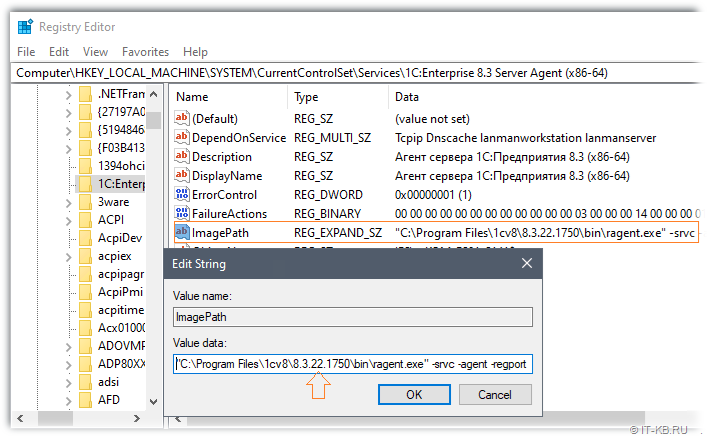Select the {27197A0 folder icon
Viewport: 707px width, 436px height.
pos(85,112)
